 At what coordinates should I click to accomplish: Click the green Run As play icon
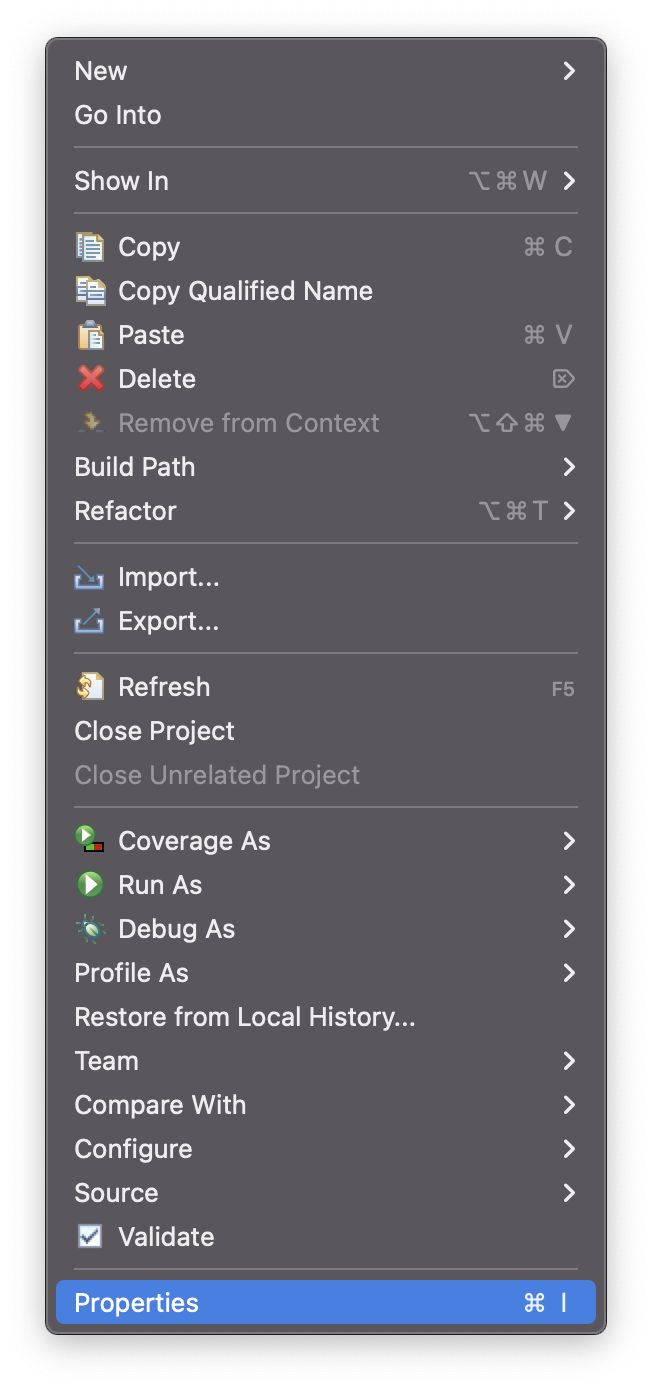click(90, 885)
